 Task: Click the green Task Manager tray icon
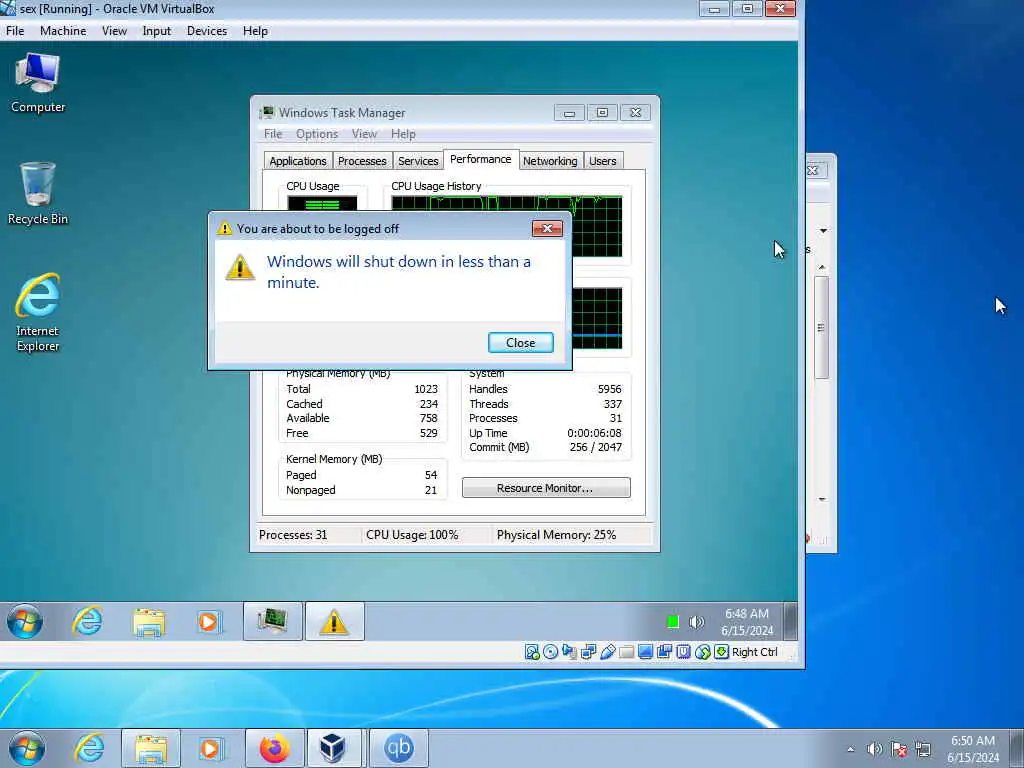pyautogui.click(x=673, y=622)
